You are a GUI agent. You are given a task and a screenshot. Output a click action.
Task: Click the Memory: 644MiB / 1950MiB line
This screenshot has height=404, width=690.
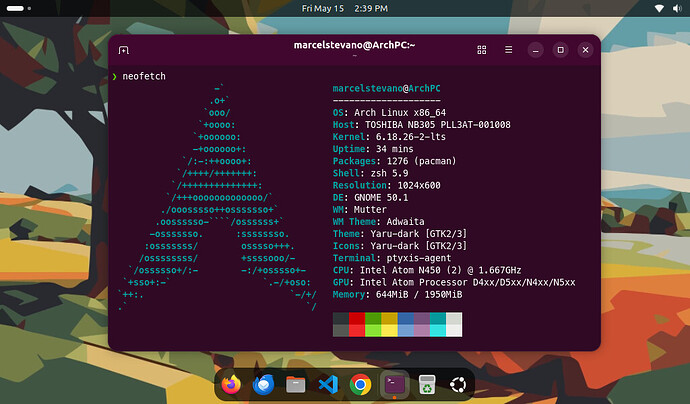[397, 294]
